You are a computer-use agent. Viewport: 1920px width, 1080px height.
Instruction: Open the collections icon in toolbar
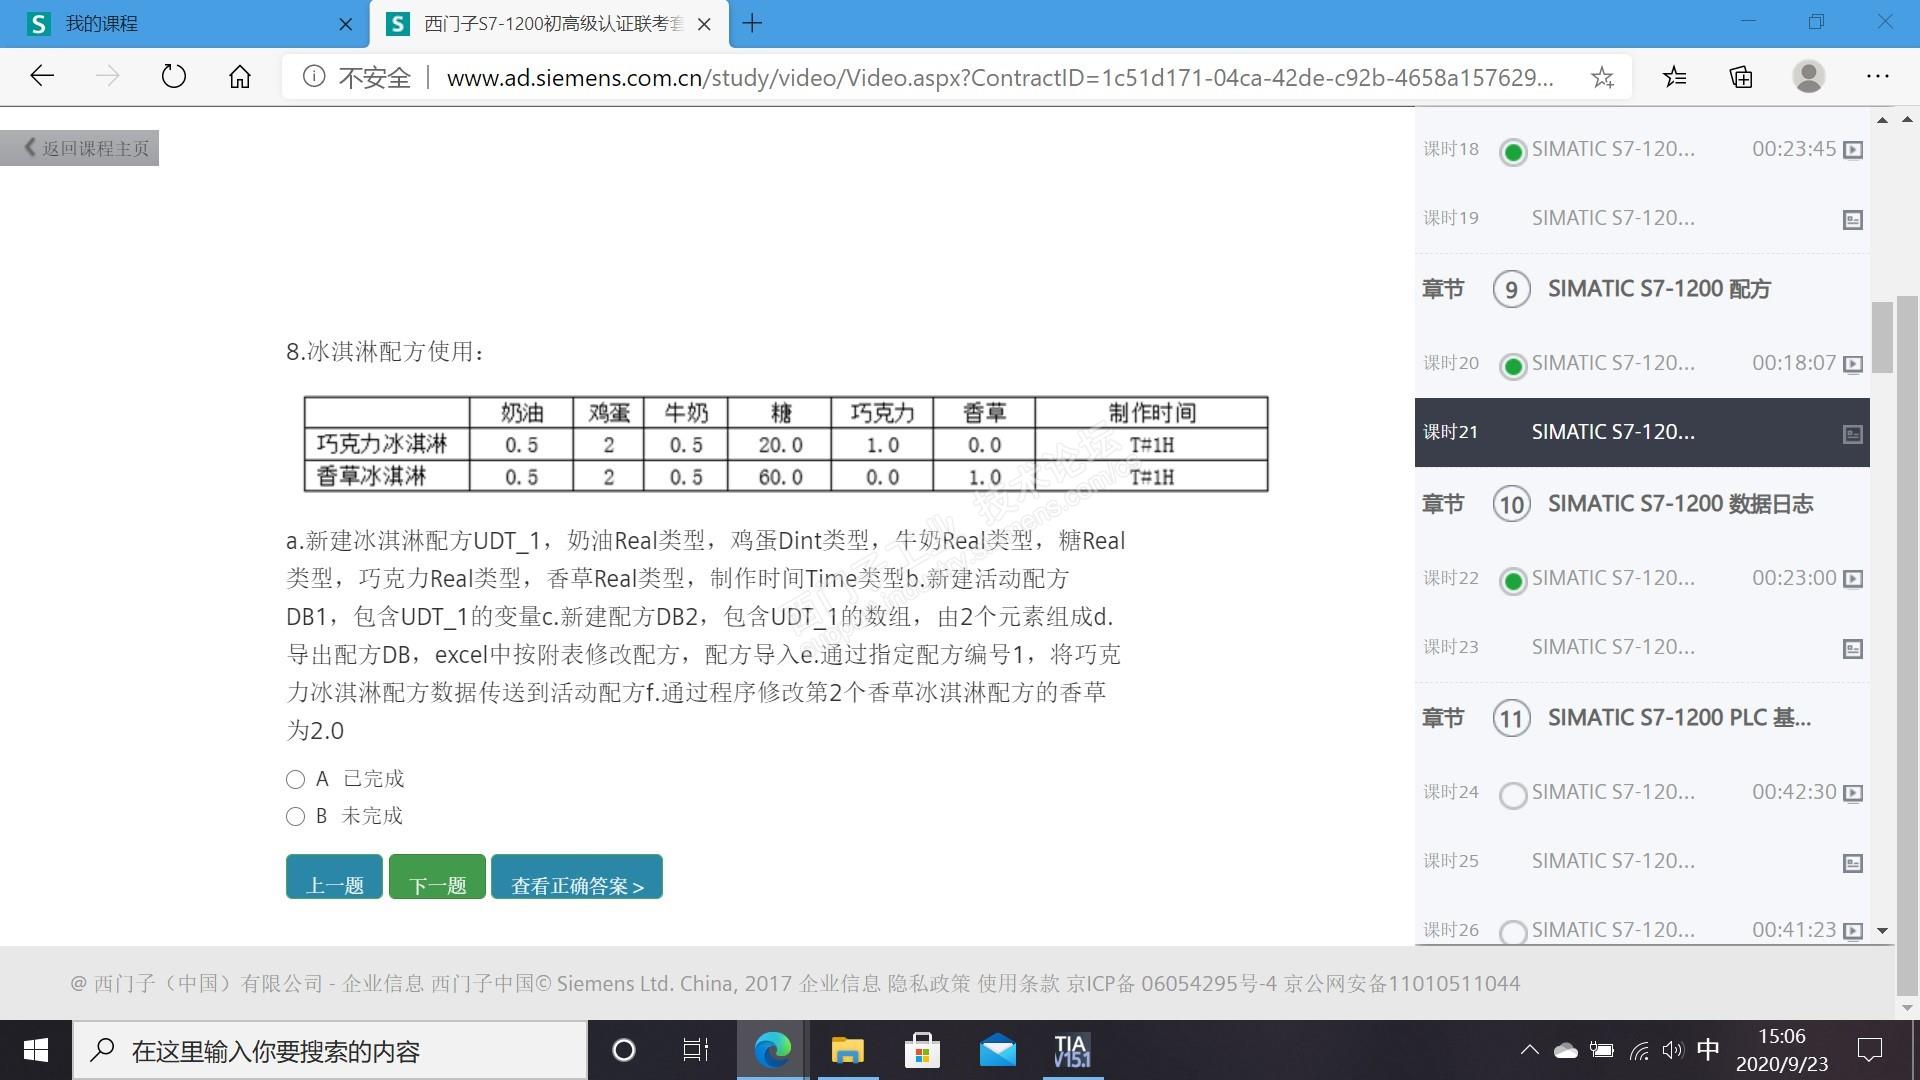point(1741,77)
